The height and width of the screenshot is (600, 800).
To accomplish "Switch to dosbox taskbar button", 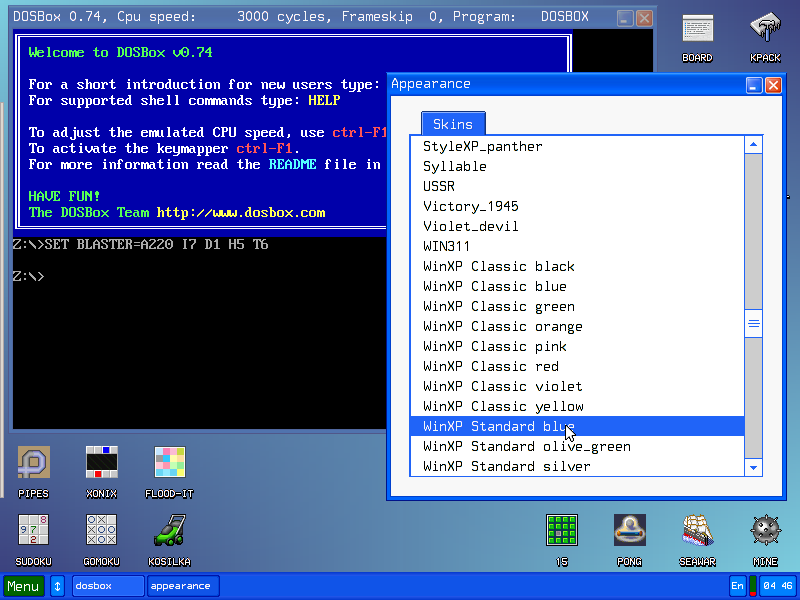I will coord(108,586).
